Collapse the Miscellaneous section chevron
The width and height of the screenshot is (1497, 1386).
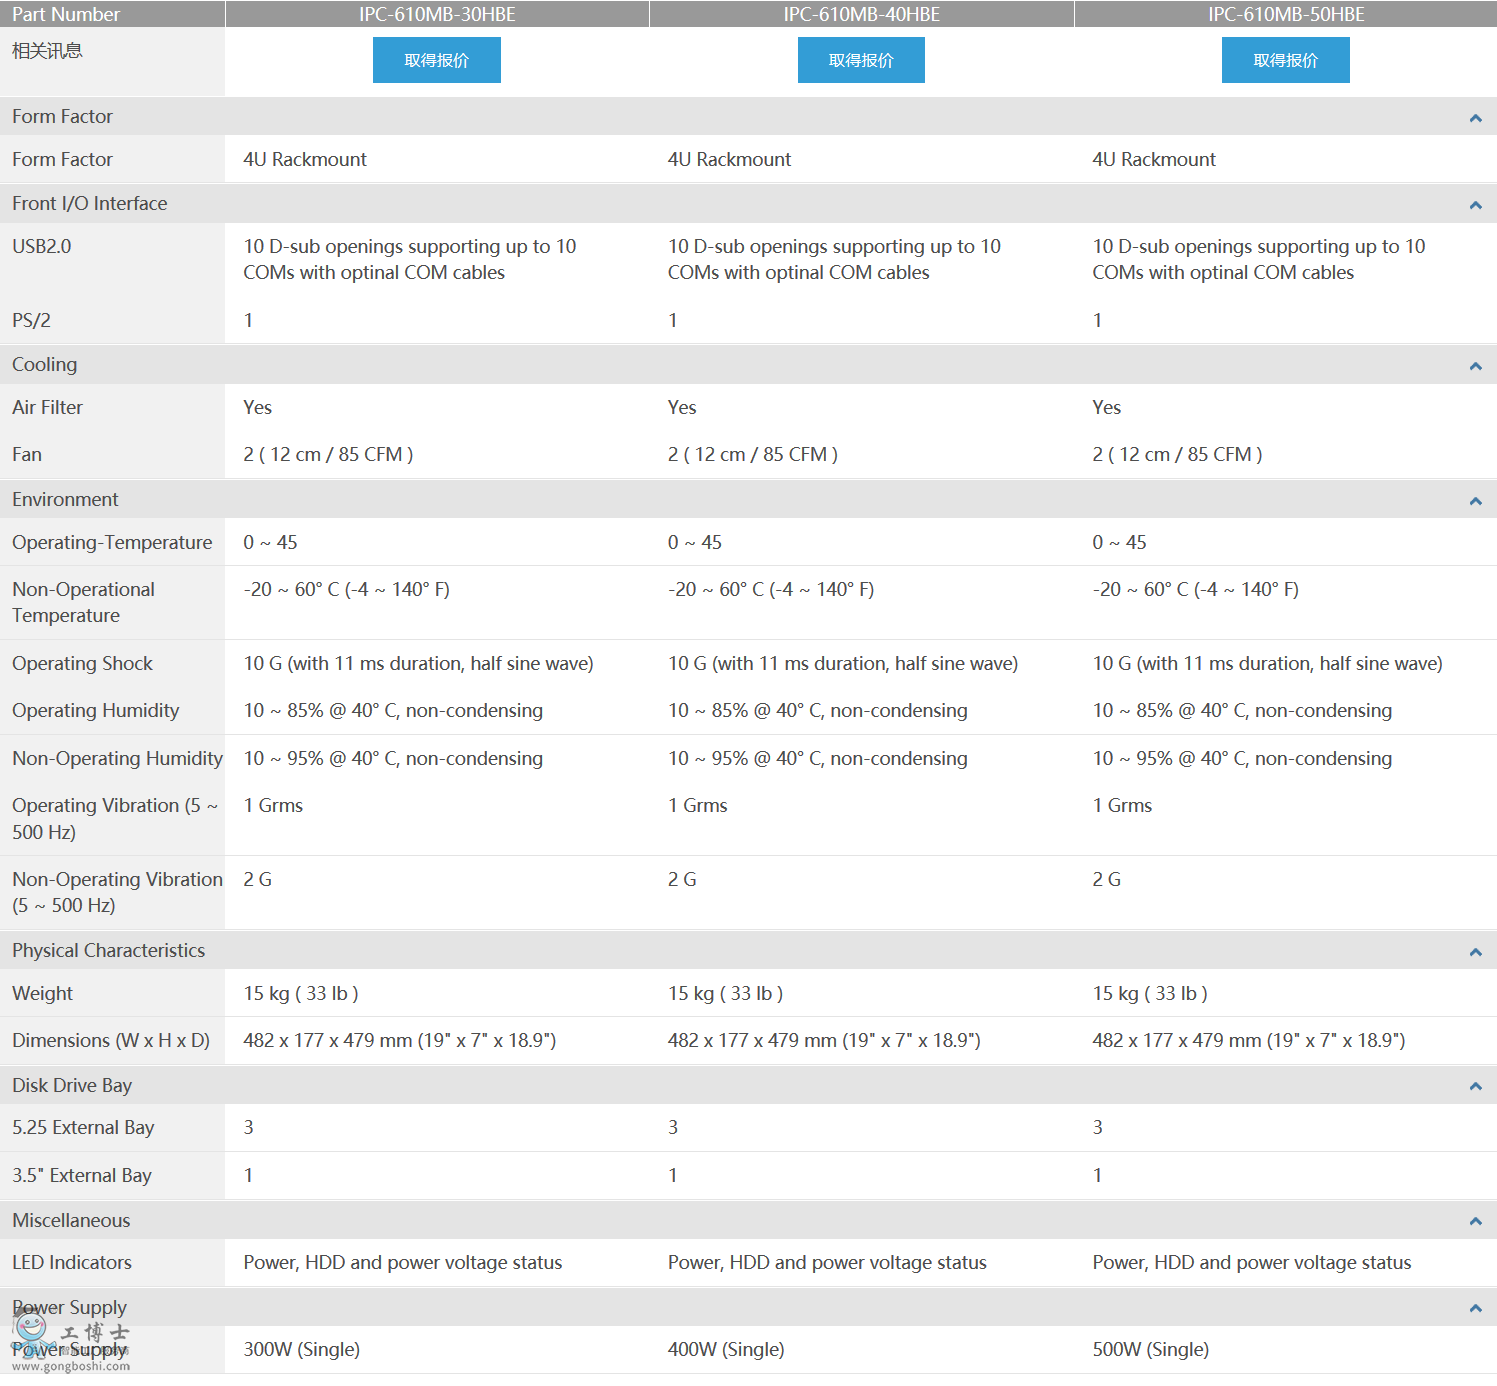(1475, 1221)
